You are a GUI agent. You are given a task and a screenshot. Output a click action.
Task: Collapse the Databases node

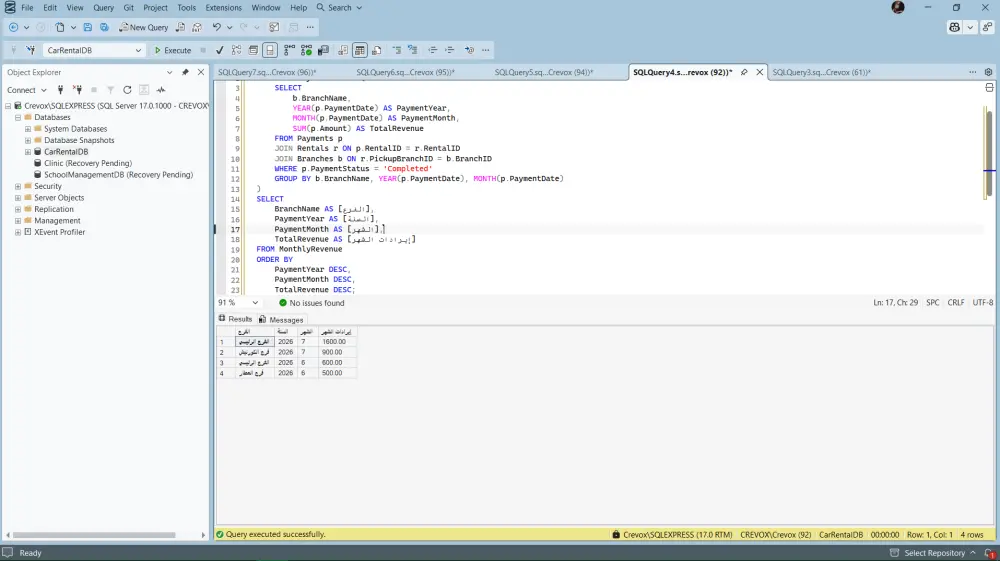pos(18,117)
